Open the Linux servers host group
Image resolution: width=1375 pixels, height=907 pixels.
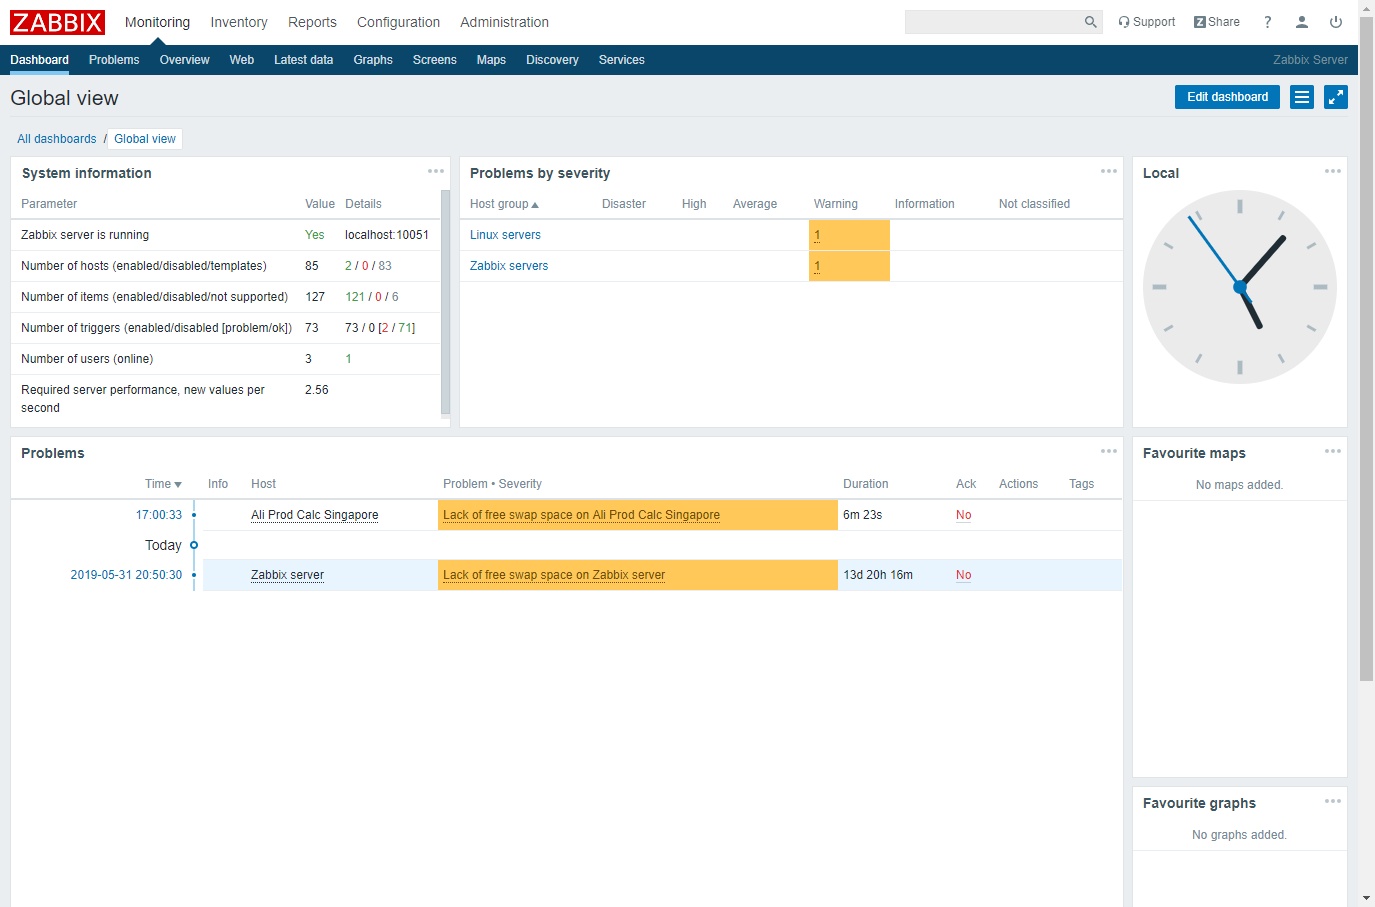505,235
